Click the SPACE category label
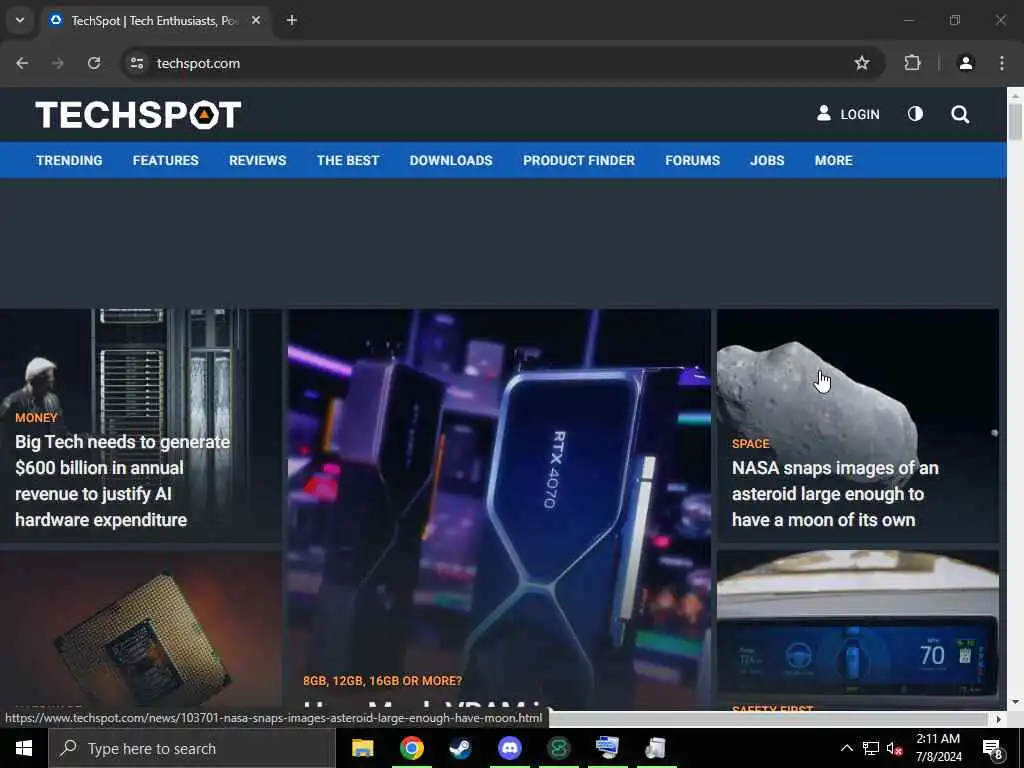Image resolution: width=1024 pixels, height=768 pixels. [x=750, y=444]
